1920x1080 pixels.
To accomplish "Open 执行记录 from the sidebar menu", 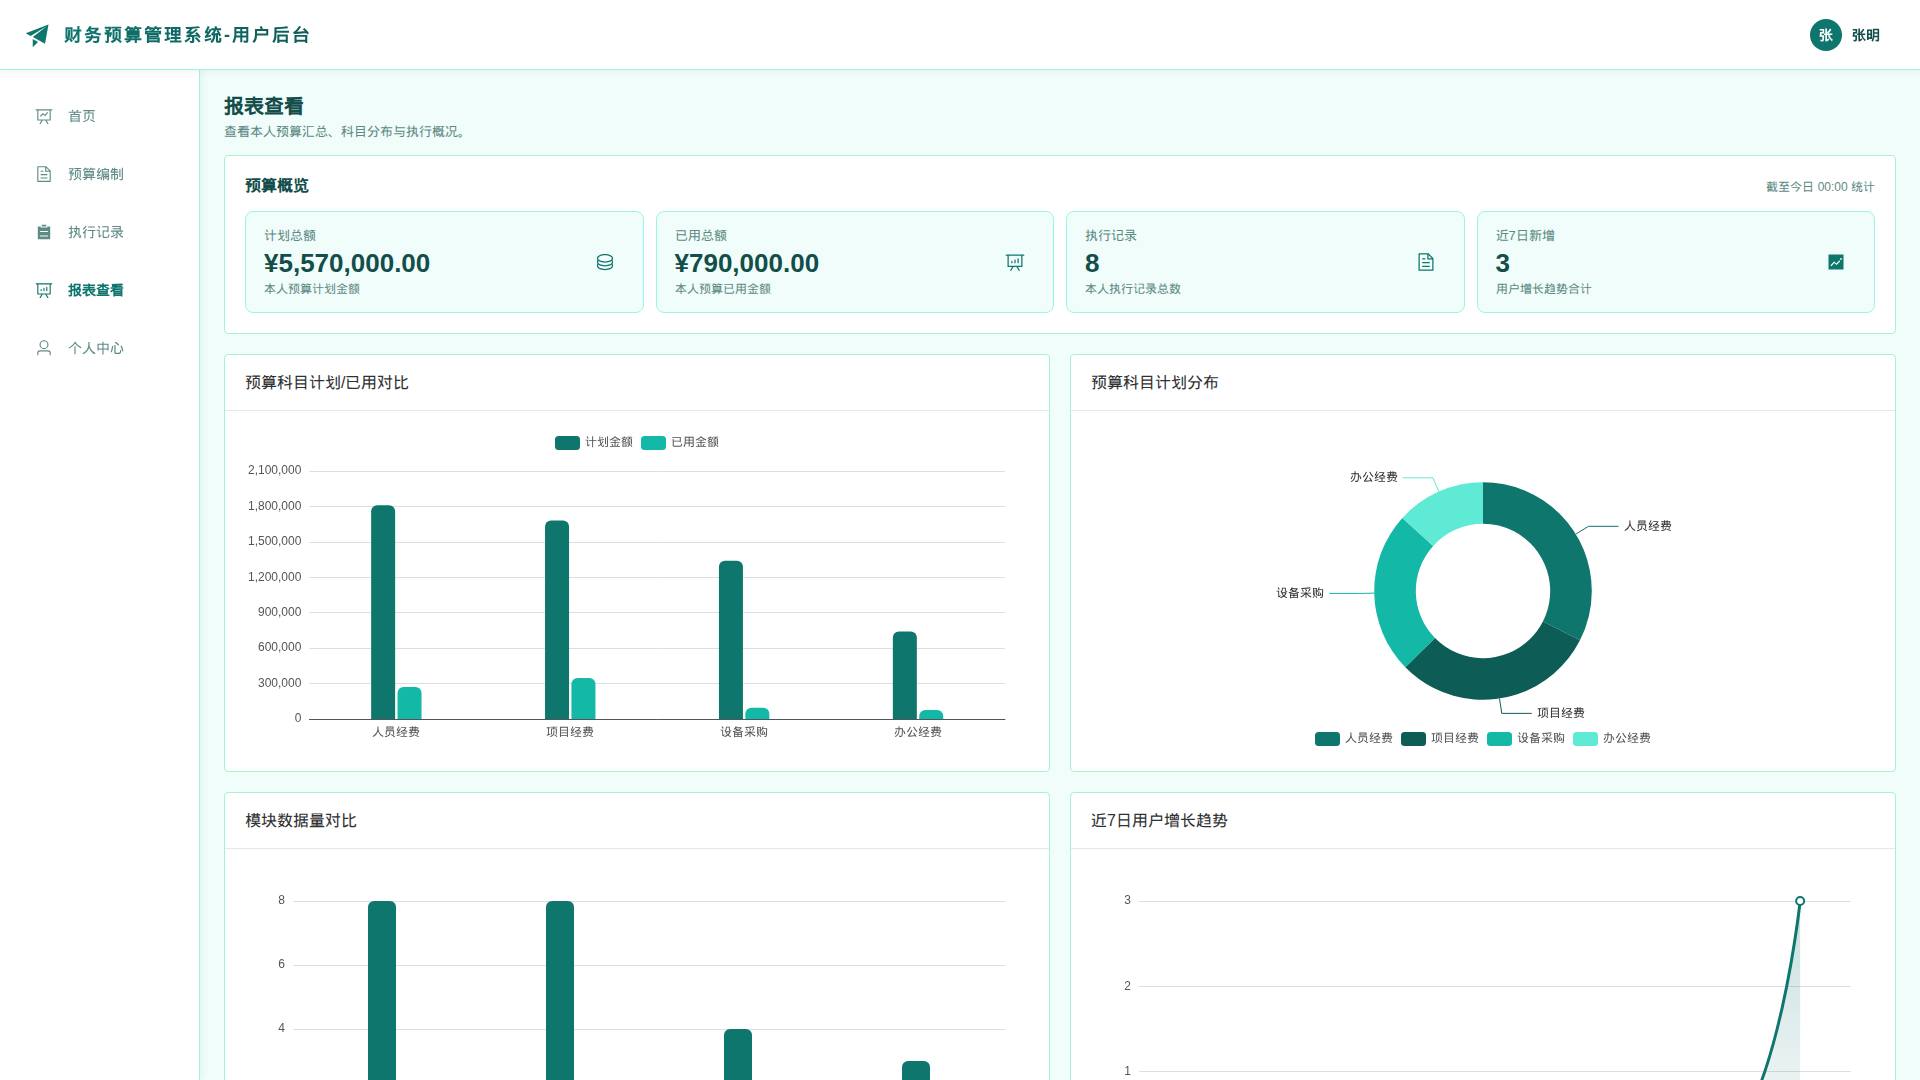I will point(100,232).
